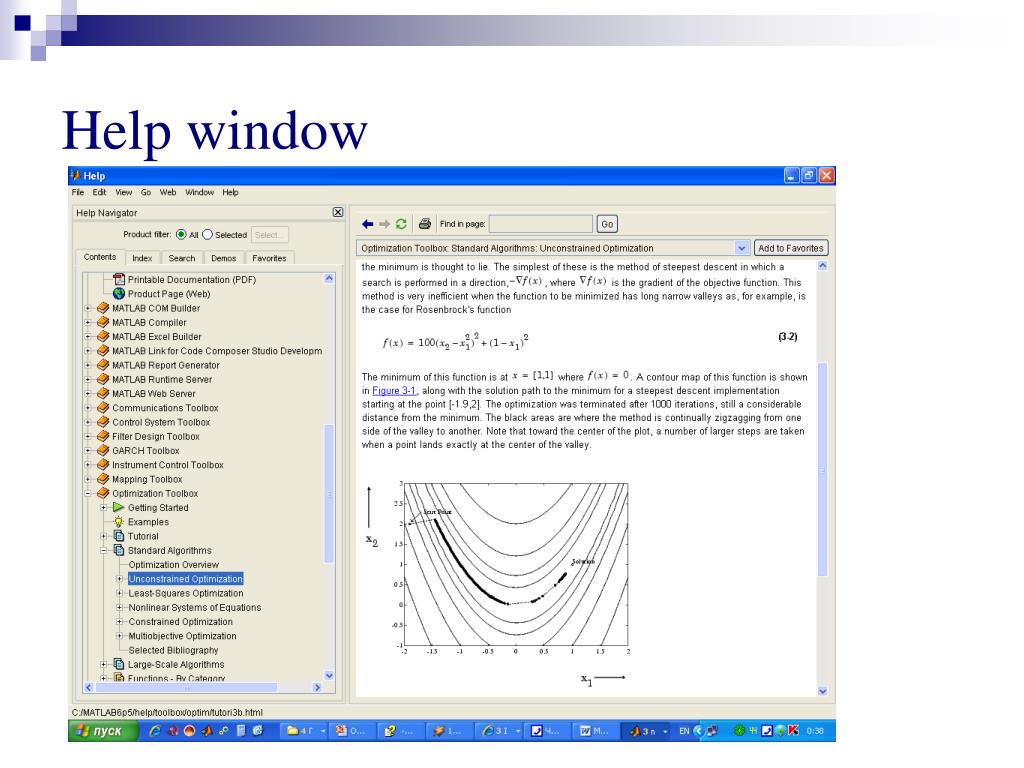Click the Add to Favorites button
This screenshot has width=1024, height=768.
[x=791, y=248]
